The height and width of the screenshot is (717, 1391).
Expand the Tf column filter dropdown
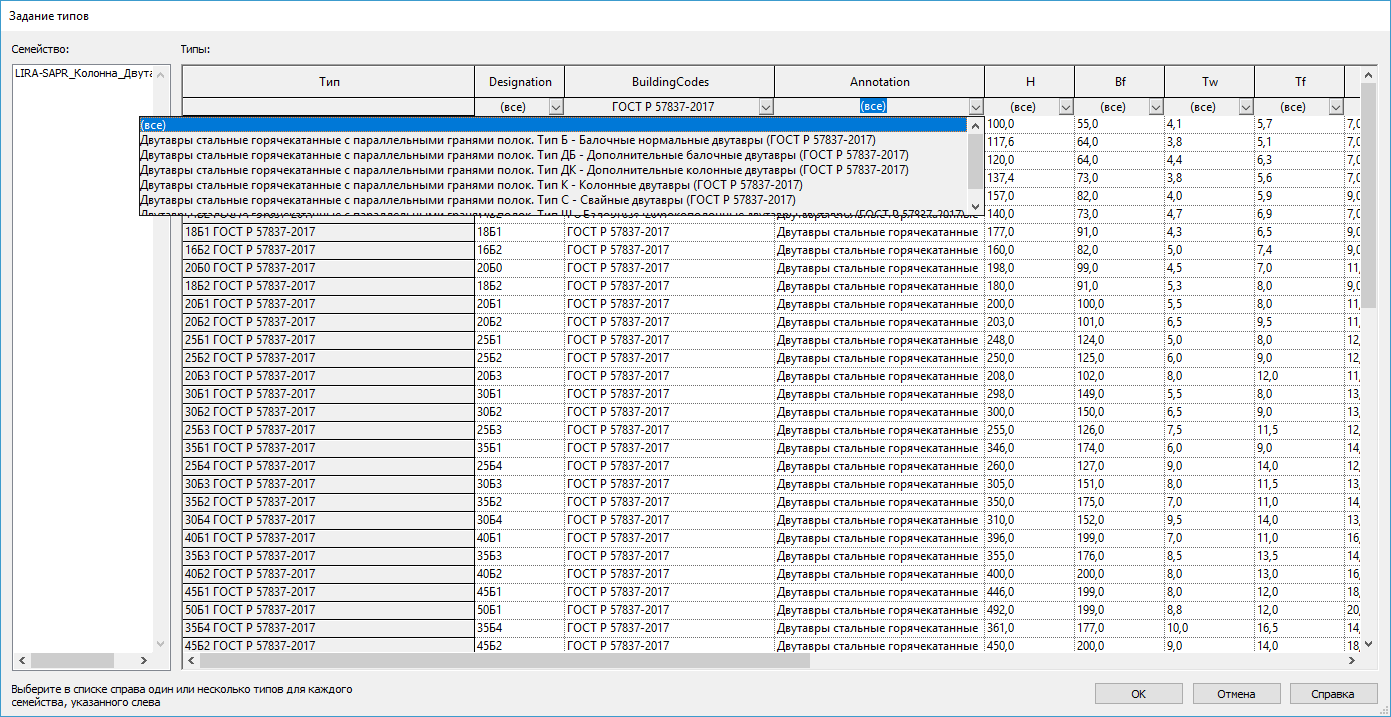(x=1336, y=106)
